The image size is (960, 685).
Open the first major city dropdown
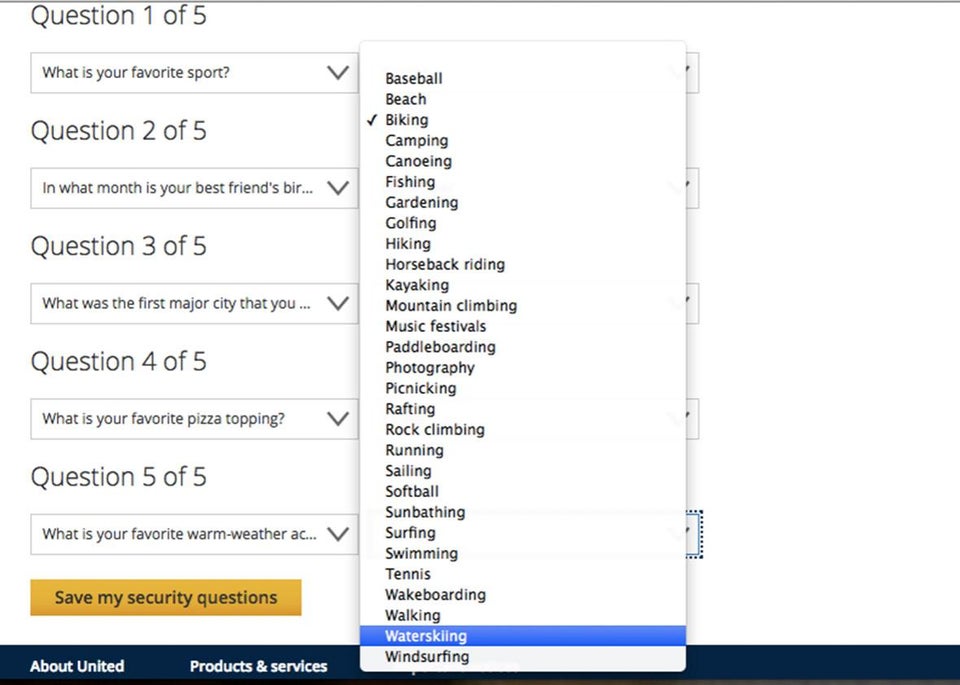pyautogui.click(x=193, y=304)
